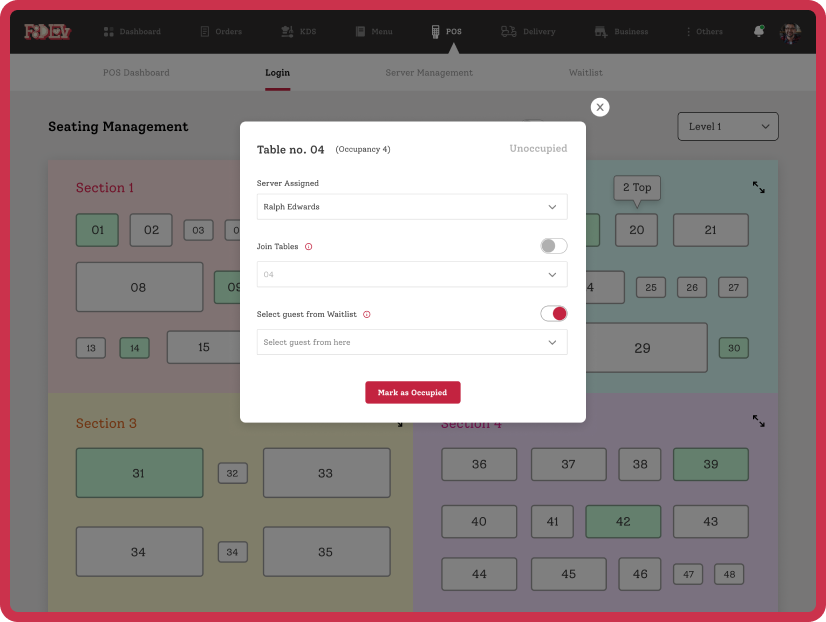Open the Join Tables dropdown showing 04
This screenshot has height=622, width=826.
[412, 274]
